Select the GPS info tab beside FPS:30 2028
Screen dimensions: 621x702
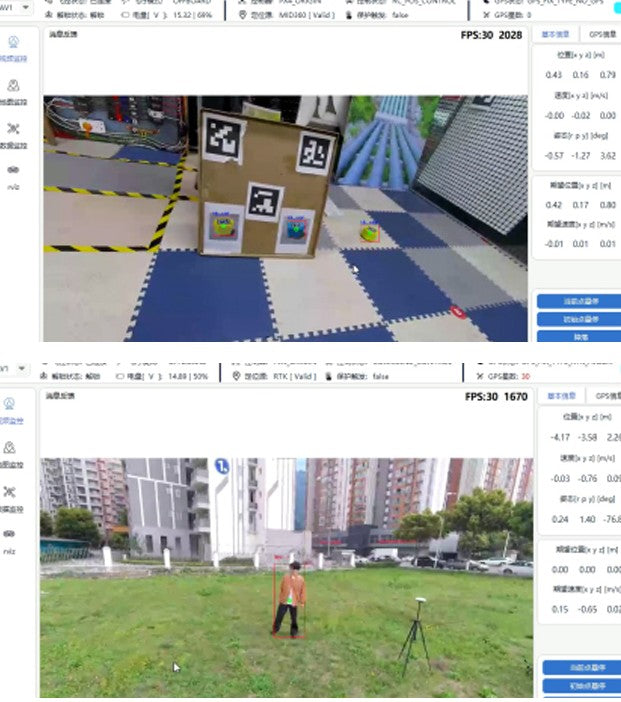(x=602, y=34)
